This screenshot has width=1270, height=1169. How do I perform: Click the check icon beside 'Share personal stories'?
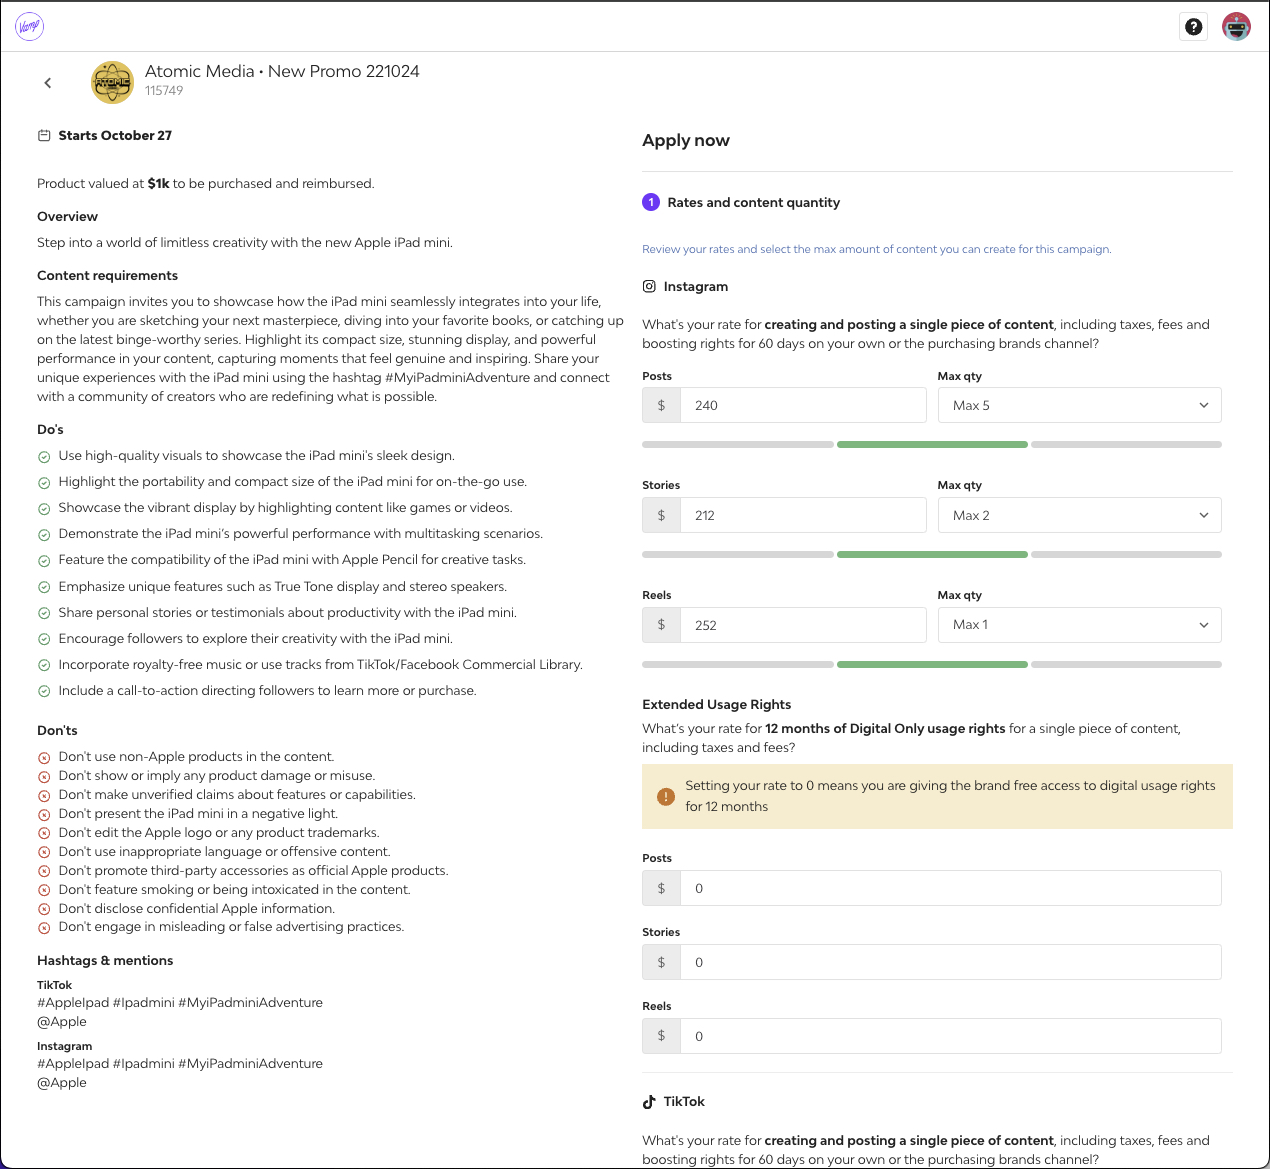coord(44,614)
